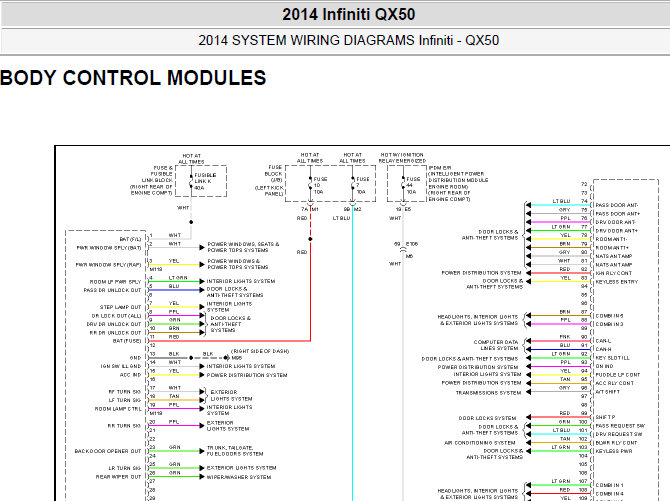Click the "LF TURN SIG" pin label

click(x=125, y=400)
